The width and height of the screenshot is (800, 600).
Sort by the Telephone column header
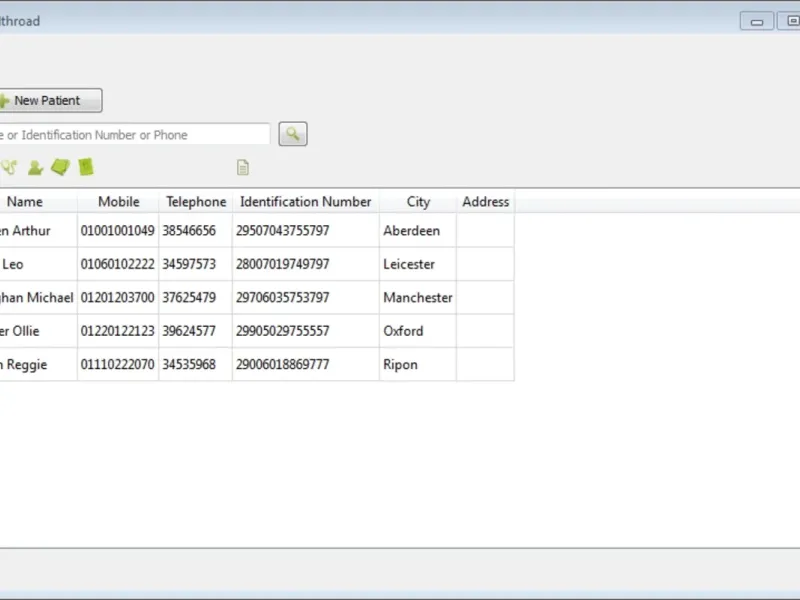(x=196, y=202)
